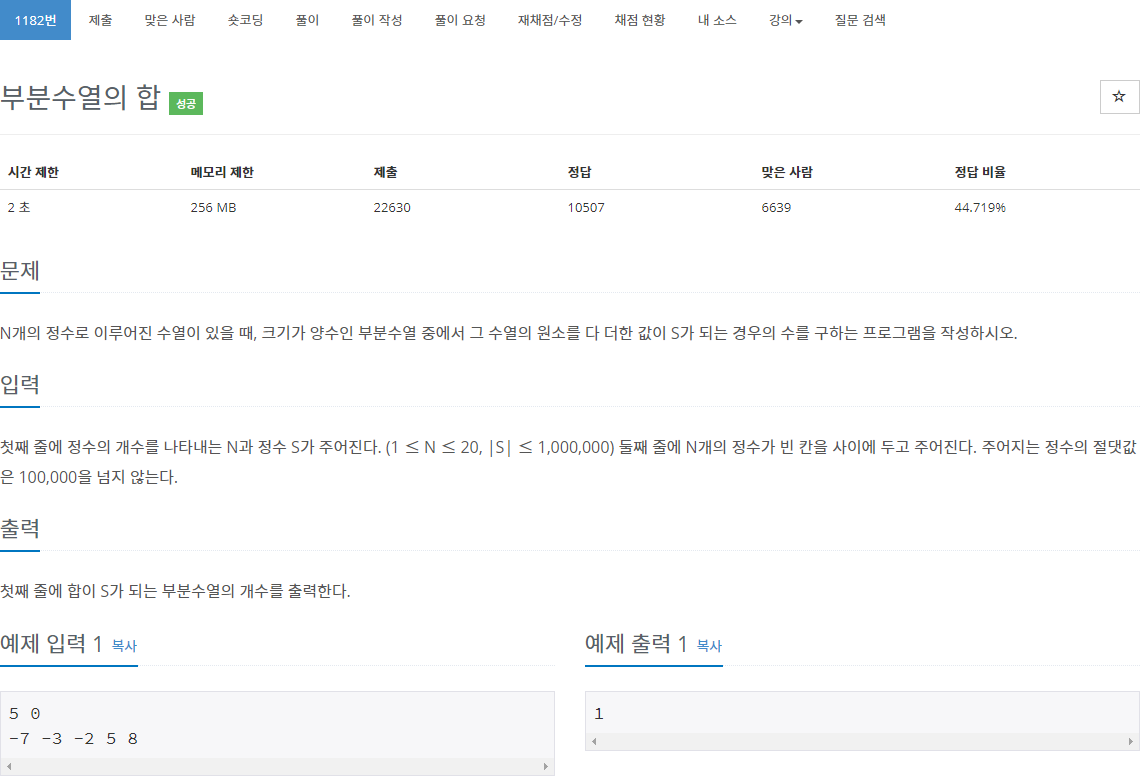Click the example input scrollbar right arrow
This screenshot has width=1141, height=778.
point(546,766)
